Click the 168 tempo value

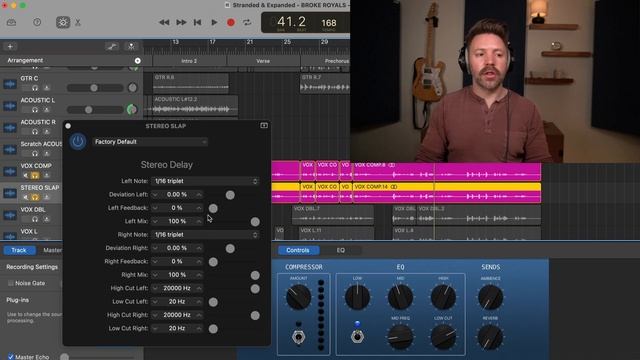coord(329,23)
